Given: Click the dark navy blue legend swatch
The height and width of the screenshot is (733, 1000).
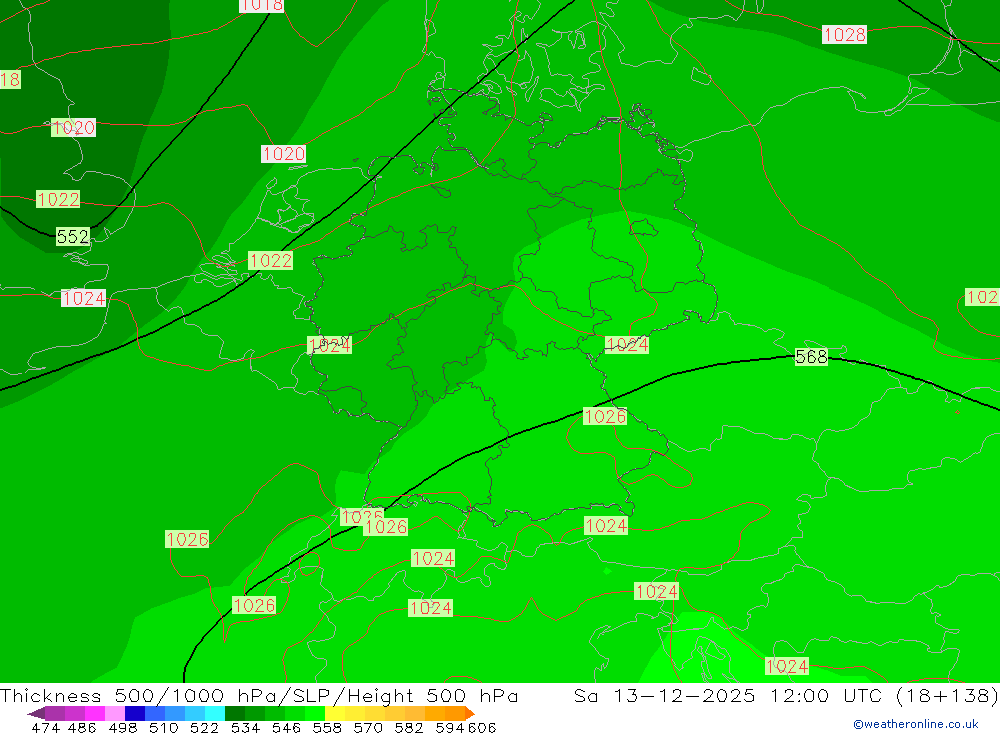Looking at the screenshot, I should click(135, 713).
